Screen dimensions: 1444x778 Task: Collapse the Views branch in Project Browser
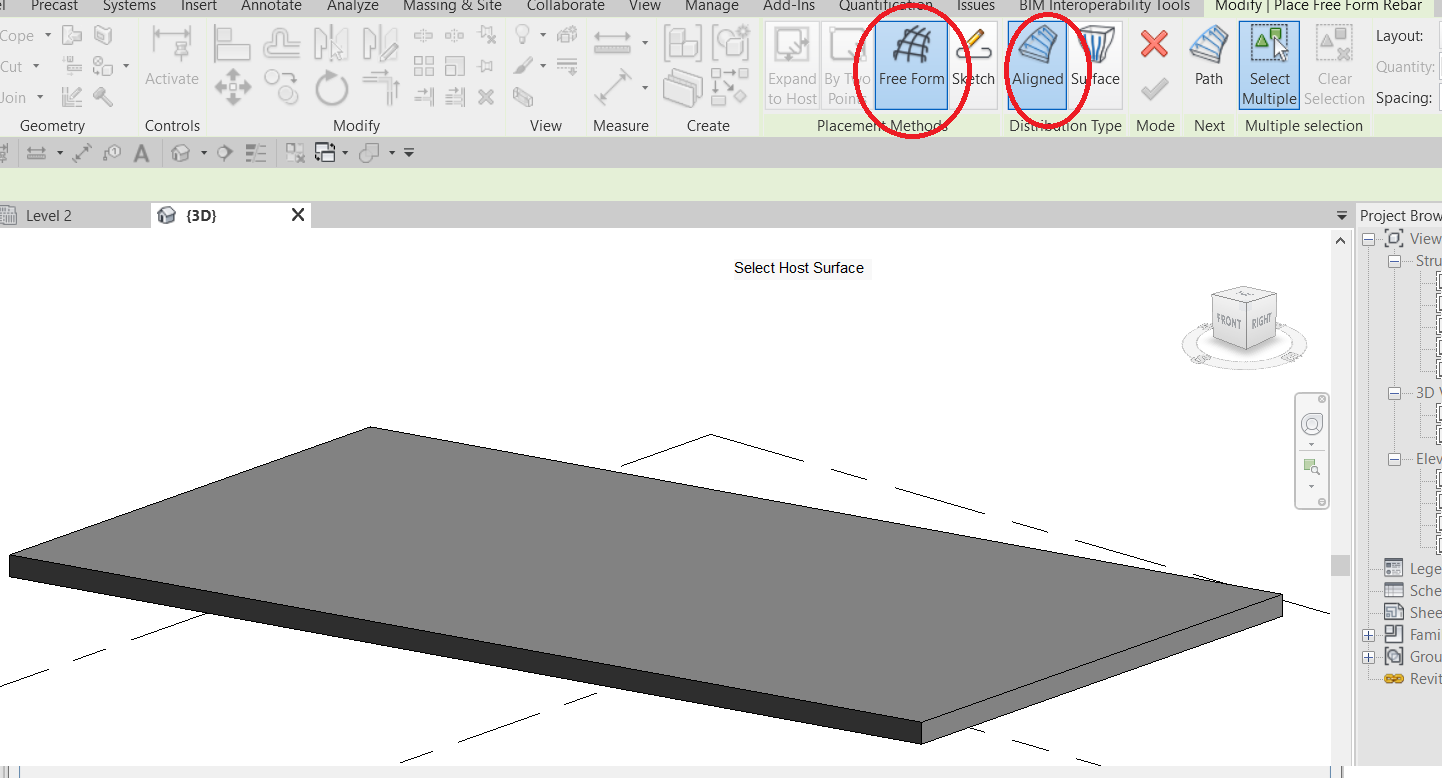[1368, 238]
